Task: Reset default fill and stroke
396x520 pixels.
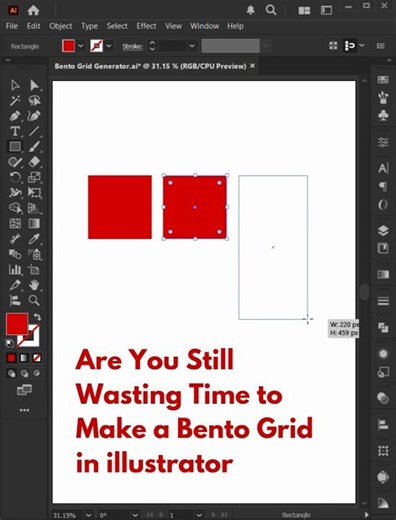Action: [x=9, y=343]
